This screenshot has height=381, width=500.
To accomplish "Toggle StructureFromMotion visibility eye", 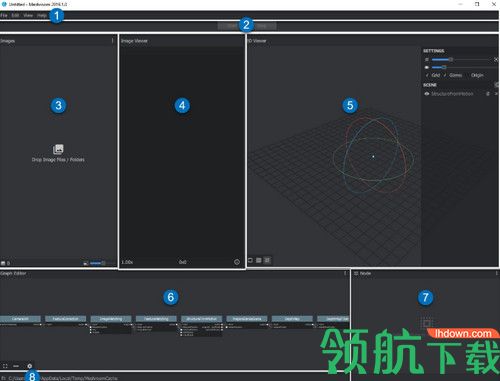I will coord(427,94).
